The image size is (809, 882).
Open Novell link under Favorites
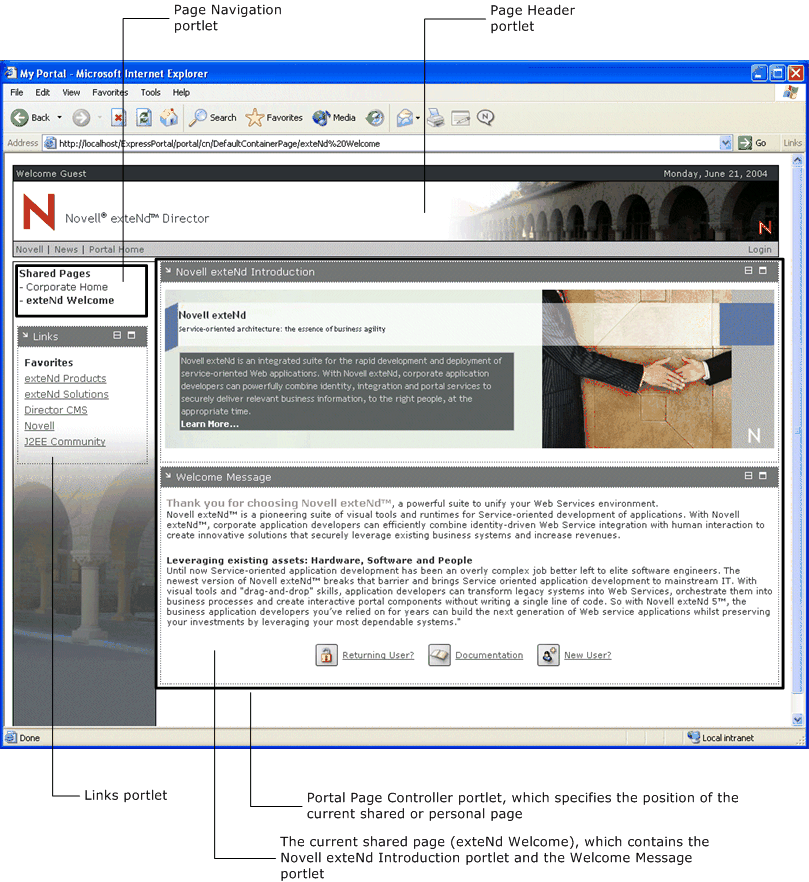[39, 426]
